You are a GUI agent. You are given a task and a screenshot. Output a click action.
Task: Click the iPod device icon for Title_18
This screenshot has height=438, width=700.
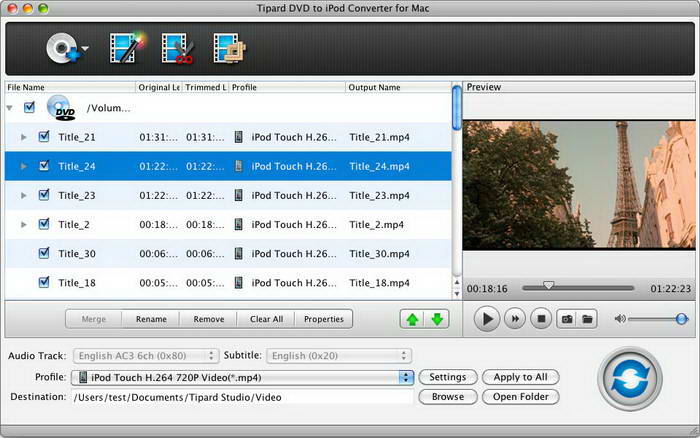[239, 283]
